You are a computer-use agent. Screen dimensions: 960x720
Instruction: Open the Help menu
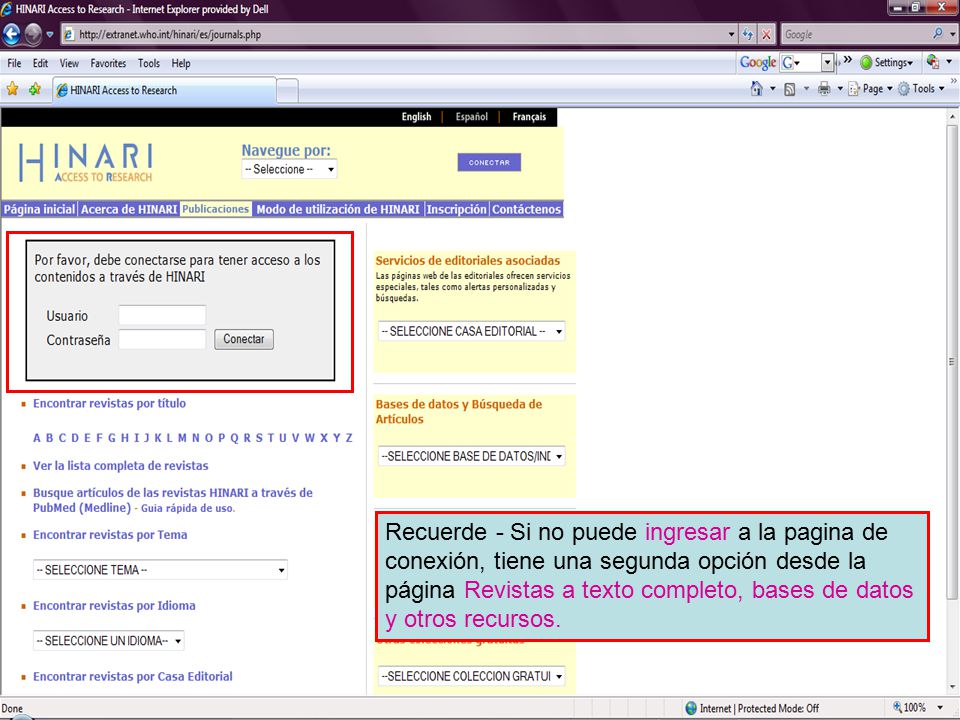click(181, 63)
